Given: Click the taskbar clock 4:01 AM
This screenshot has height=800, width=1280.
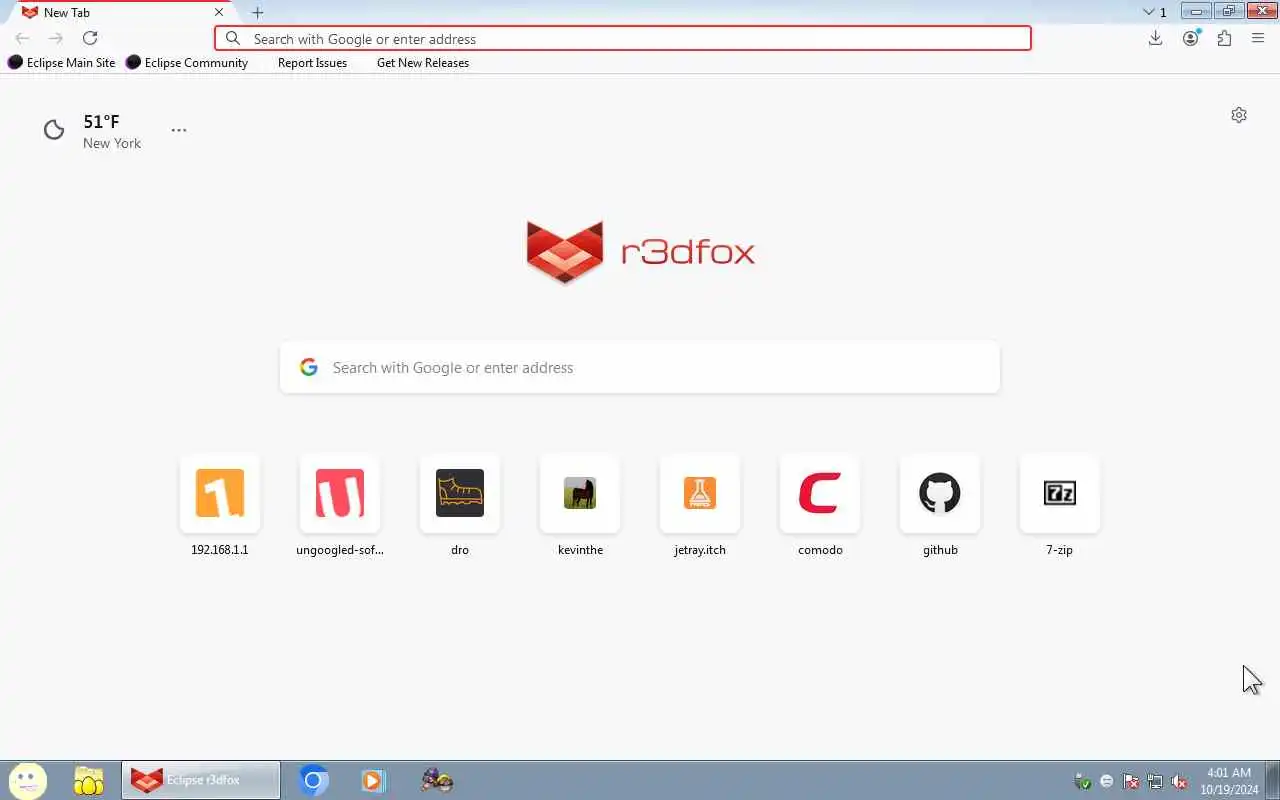Looking at the screenshot, I should coord(1229,773).
